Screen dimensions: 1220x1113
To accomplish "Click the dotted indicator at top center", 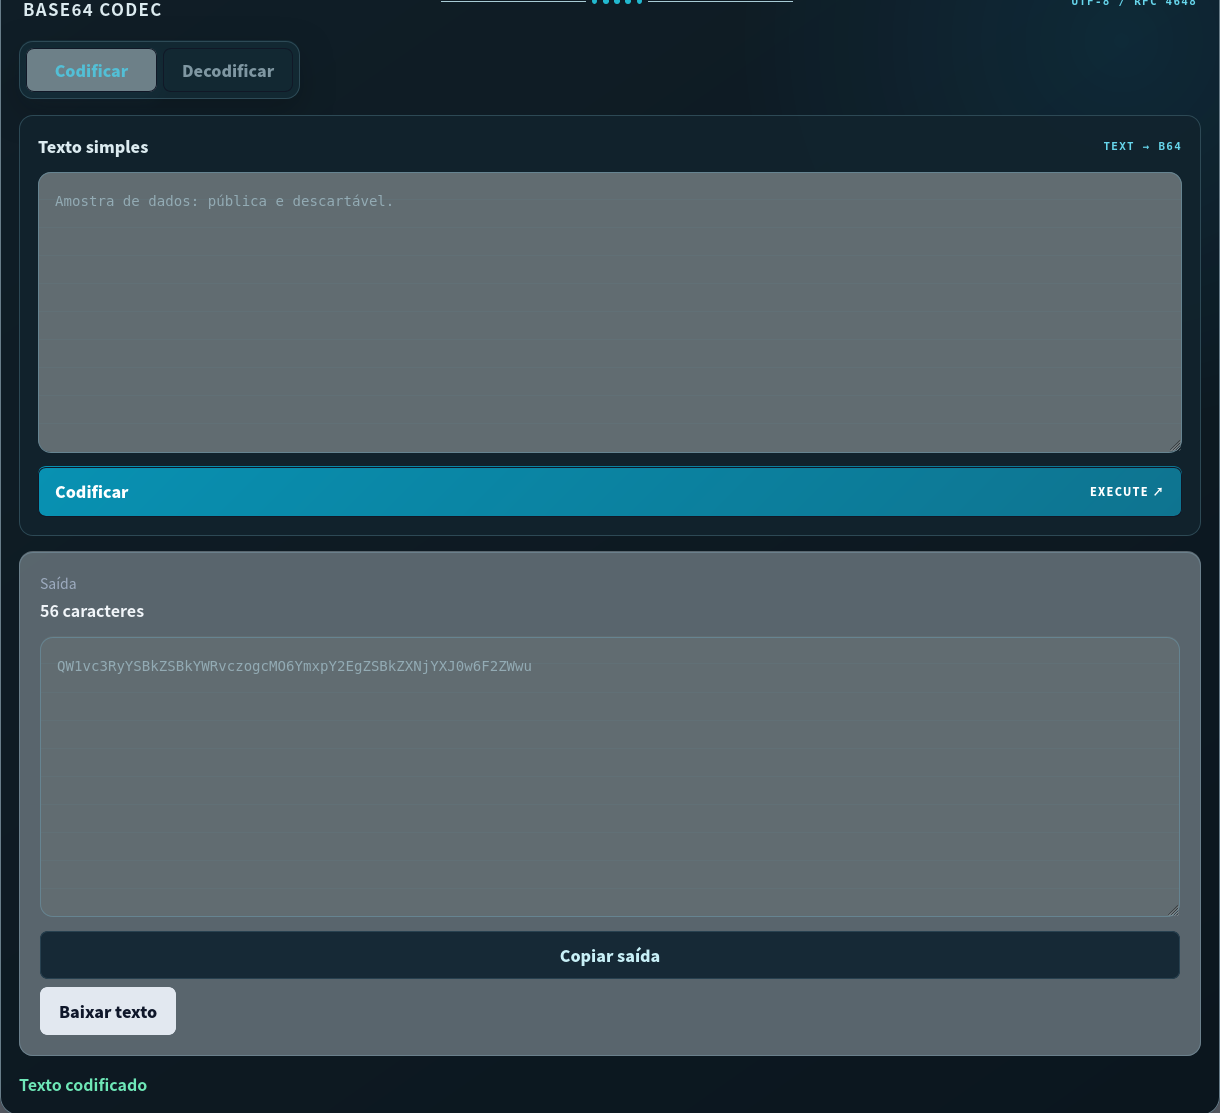I will (x=617, y=2).
